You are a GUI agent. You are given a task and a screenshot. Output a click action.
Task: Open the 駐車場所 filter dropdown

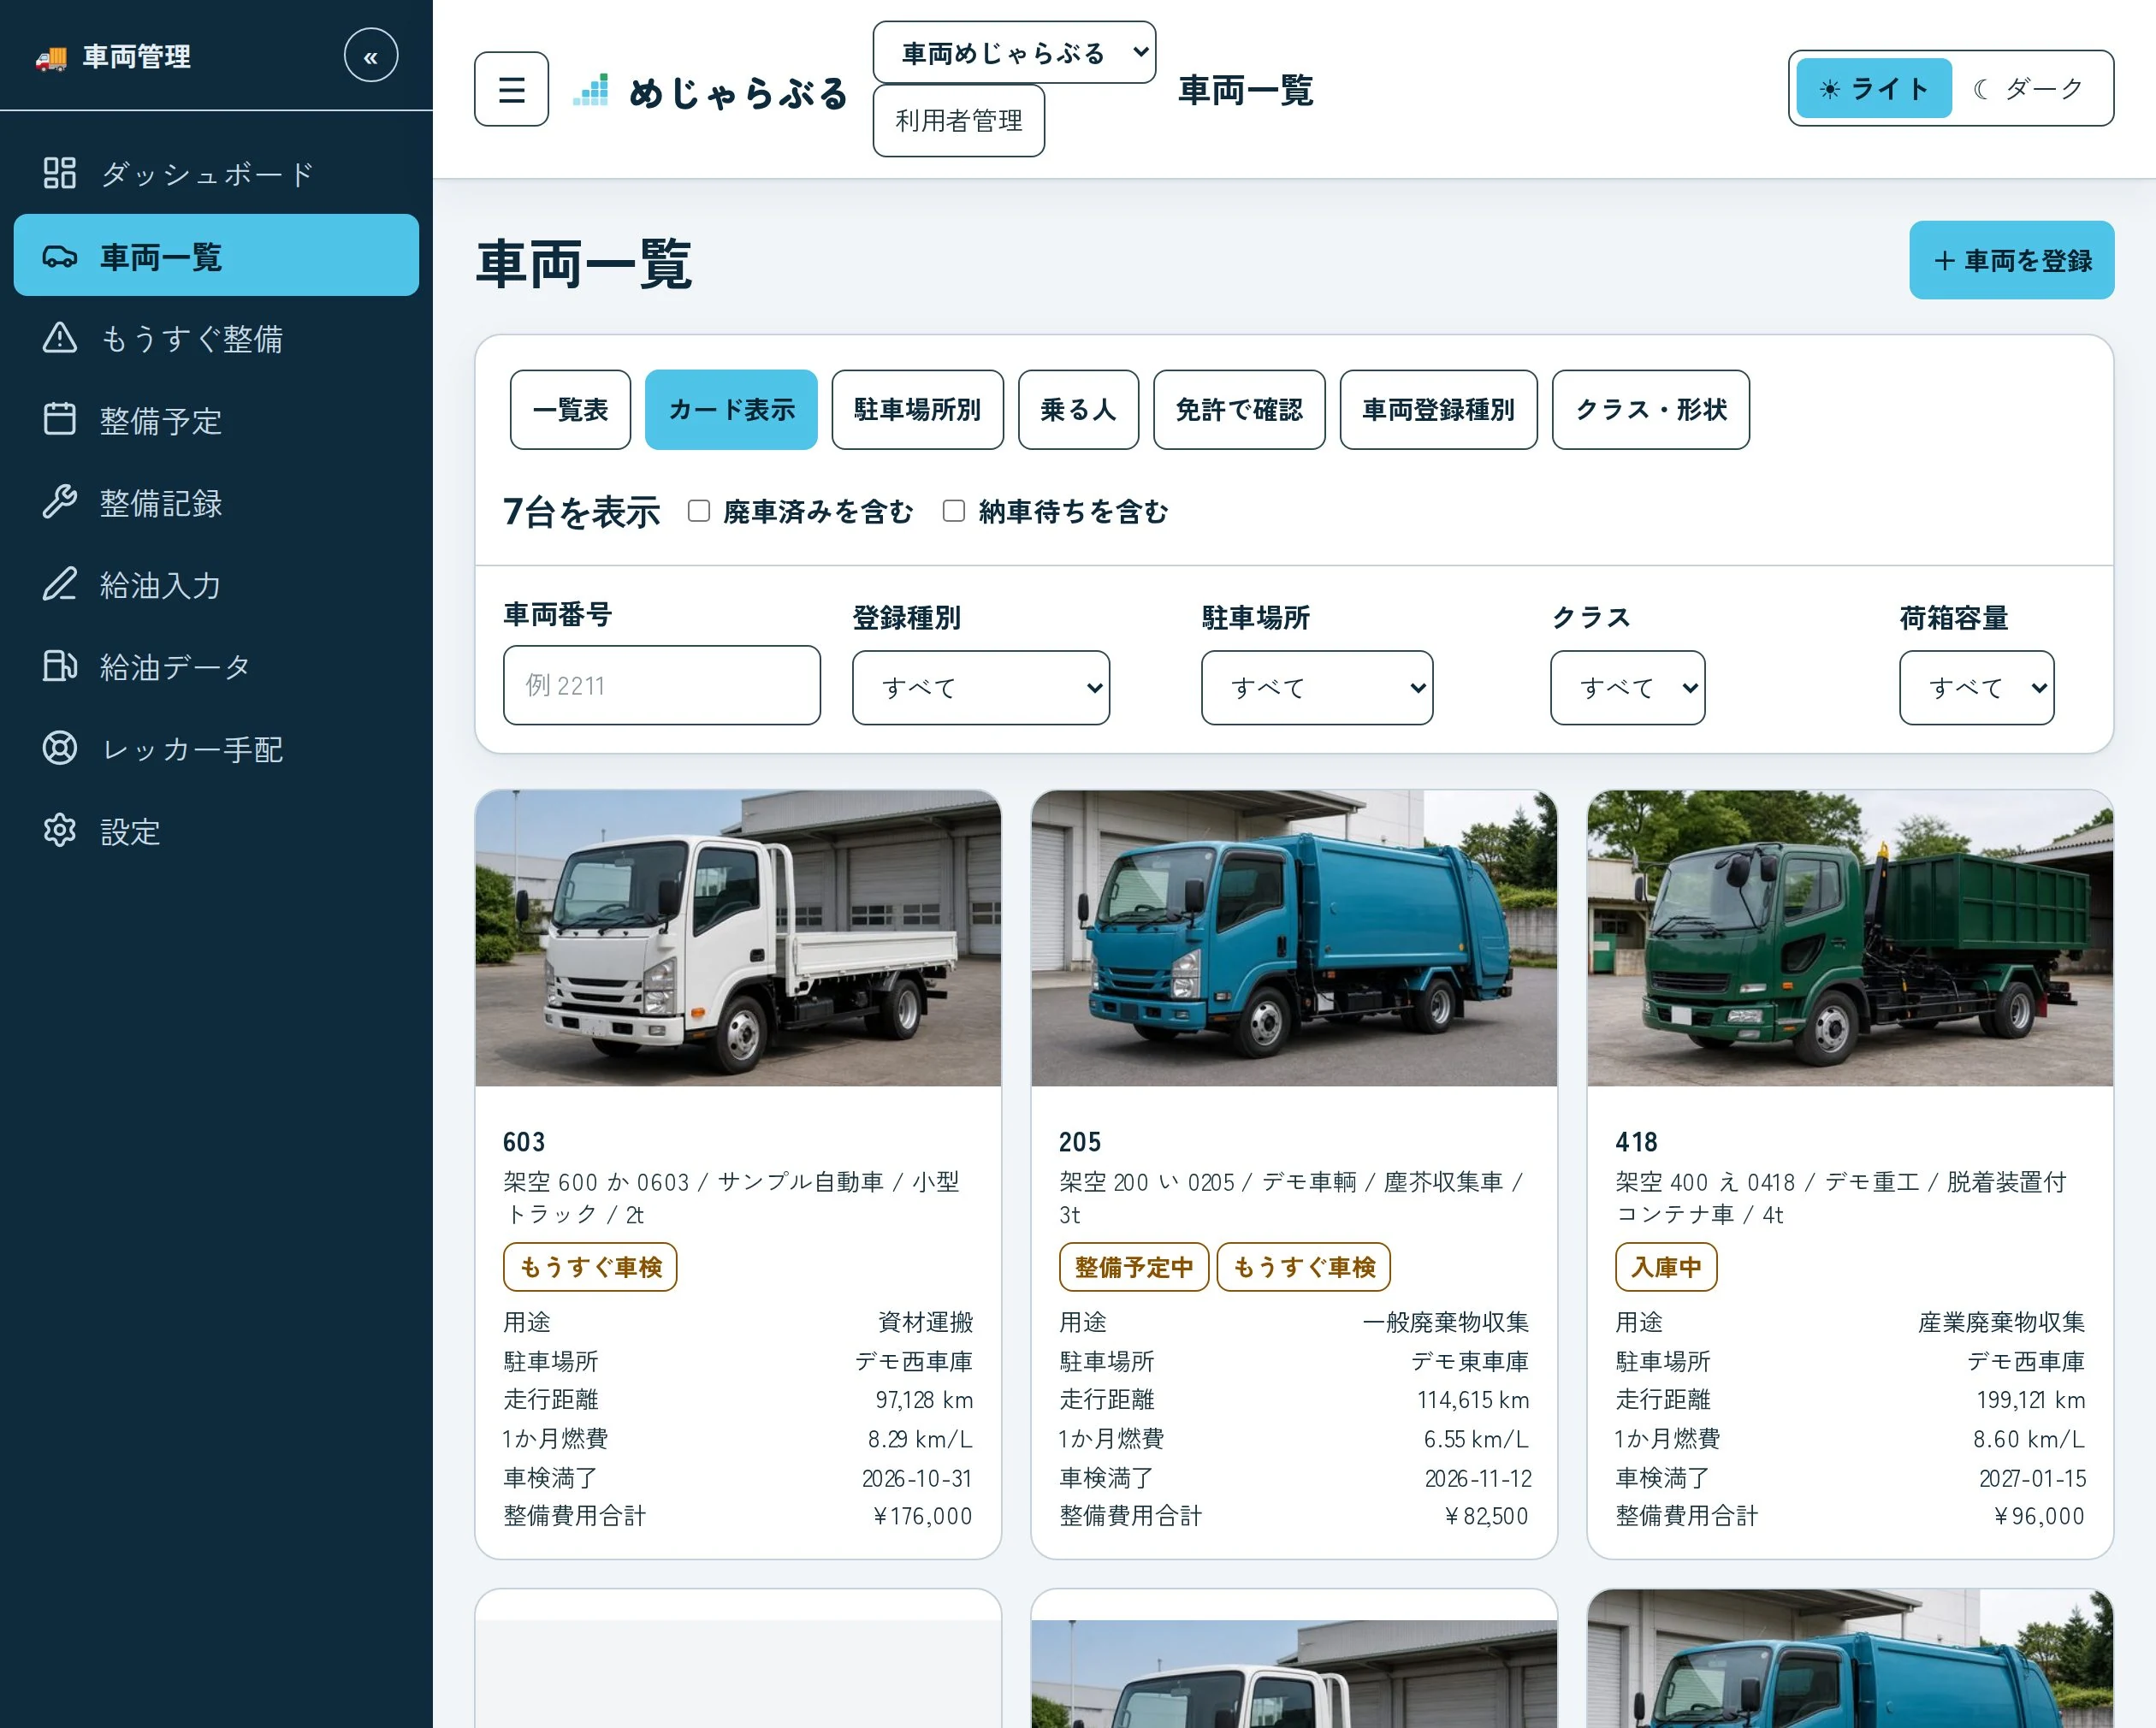point(1316,688)
